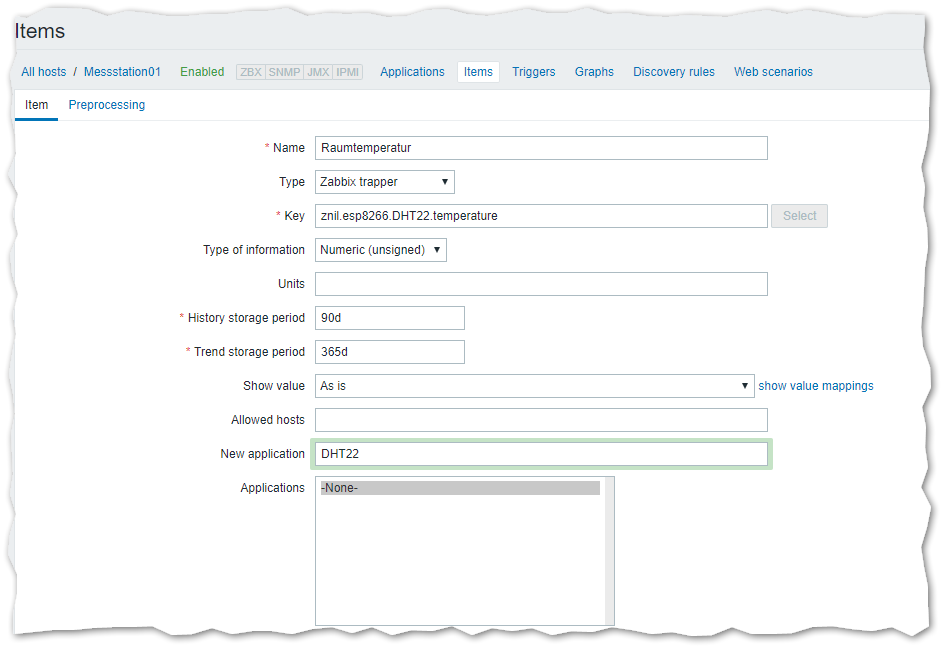Expand the Type of information dropdown
This screenshot has height=648, width=943.
click(380, 250)
